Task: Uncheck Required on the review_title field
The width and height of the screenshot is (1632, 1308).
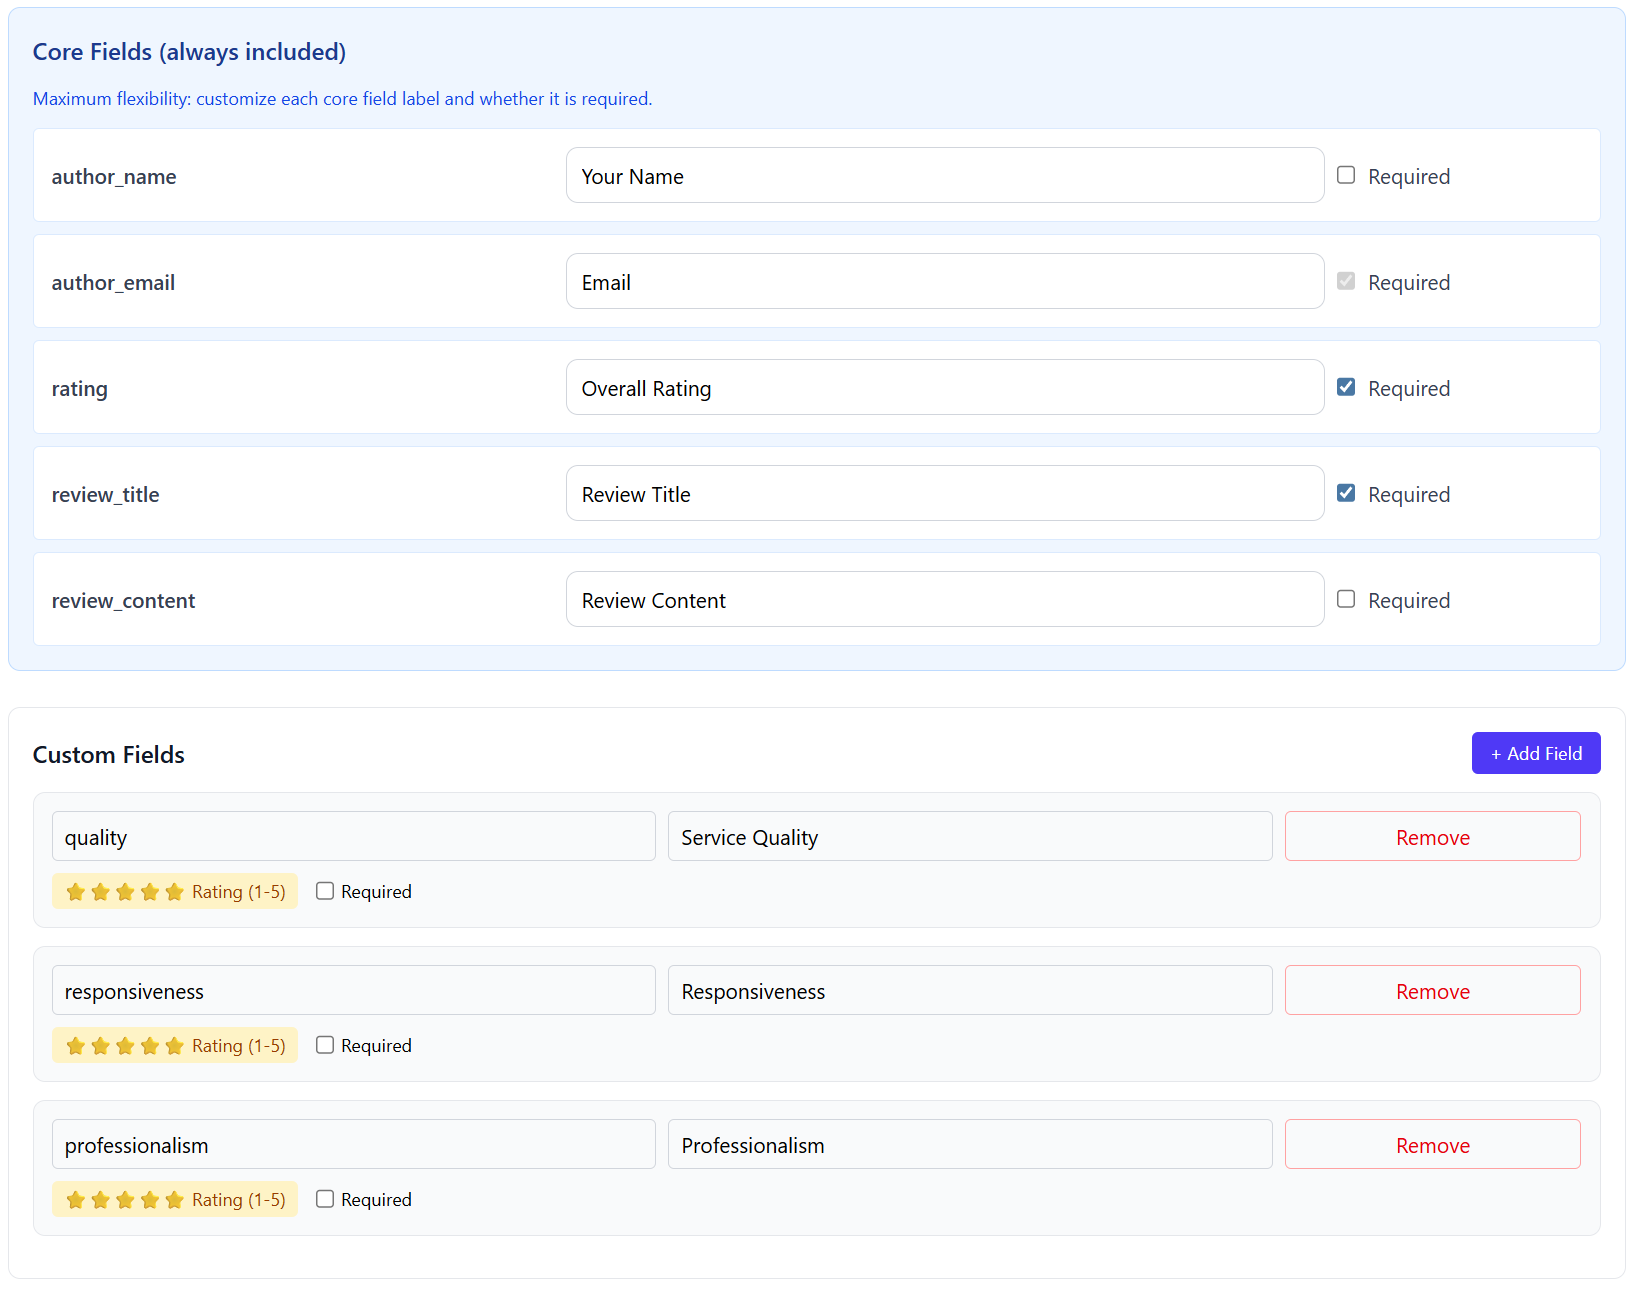Action: [x=1346, y=492]
